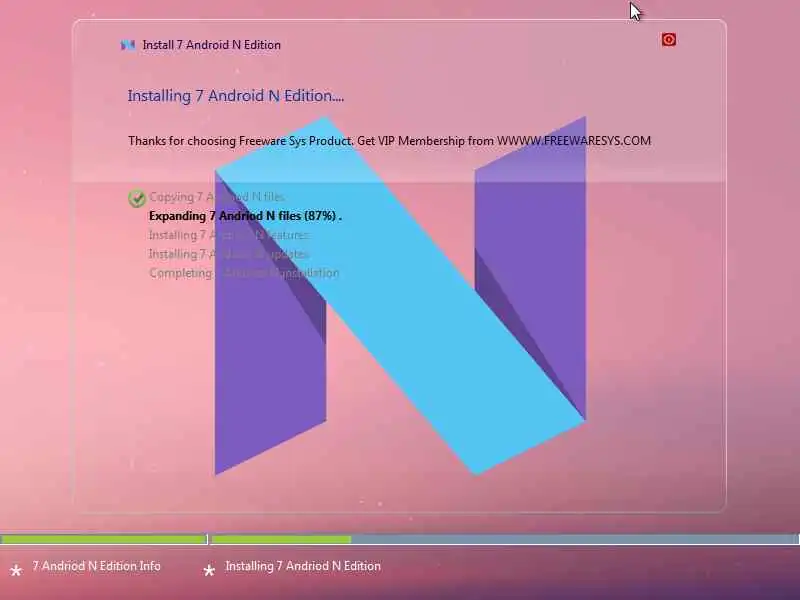The width and height of the screenshot is (800, 600).
Task: Select the 'Installing 7 Android N updates' step
Action: 229,254
